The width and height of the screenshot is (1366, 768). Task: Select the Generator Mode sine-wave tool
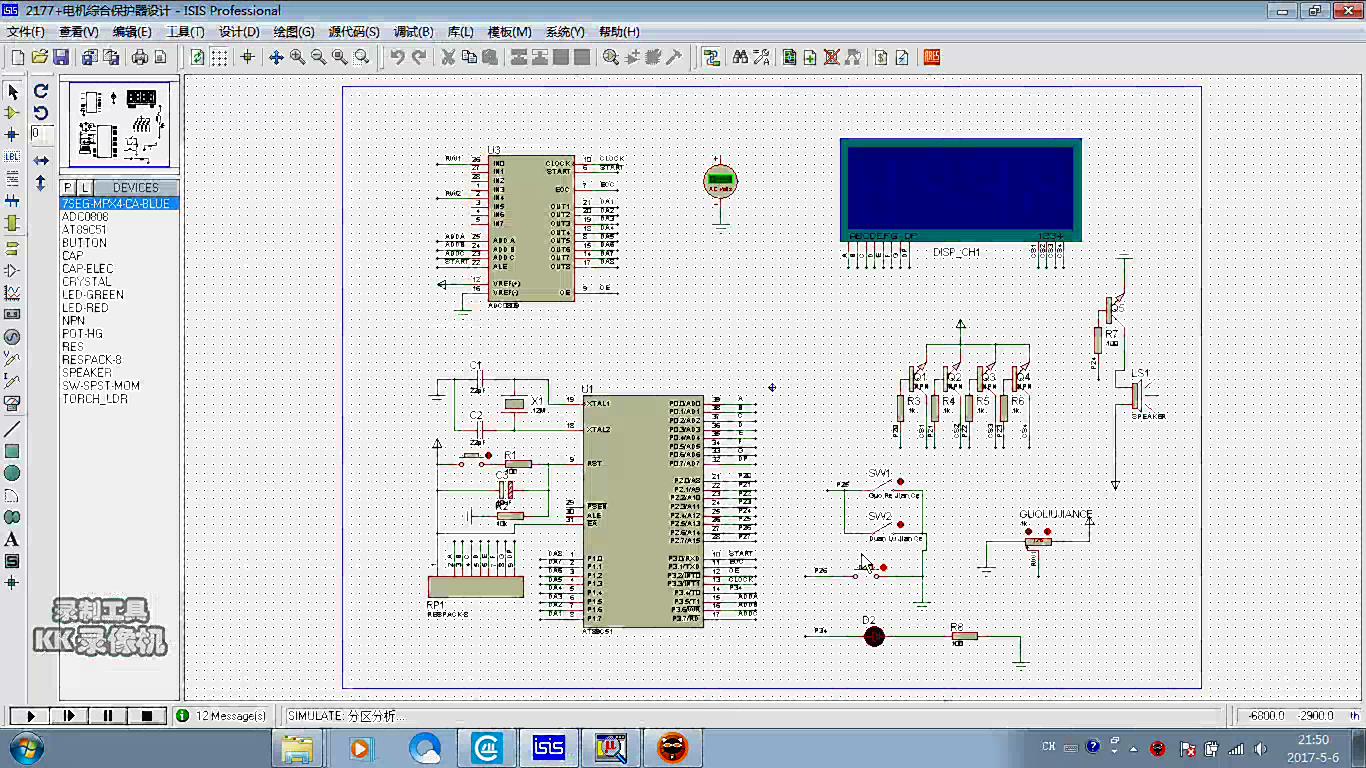(x=13, y=337)
